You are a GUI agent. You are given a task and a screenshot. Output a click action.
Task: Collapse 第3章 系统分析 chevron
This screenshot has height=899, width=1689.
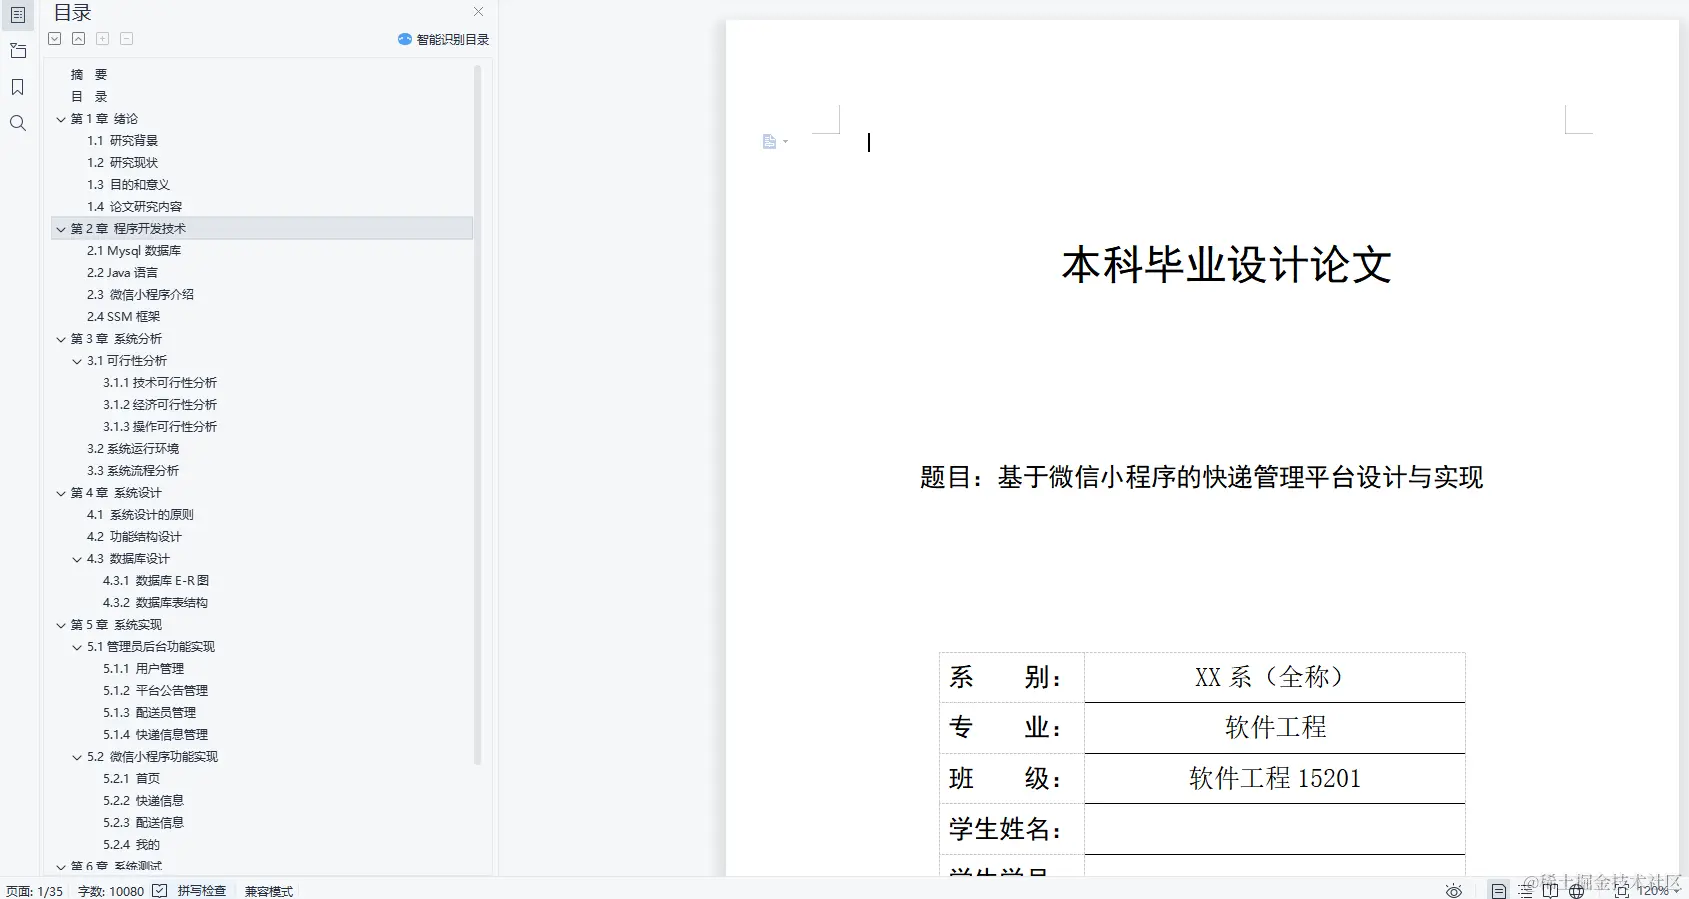[61, 339]
